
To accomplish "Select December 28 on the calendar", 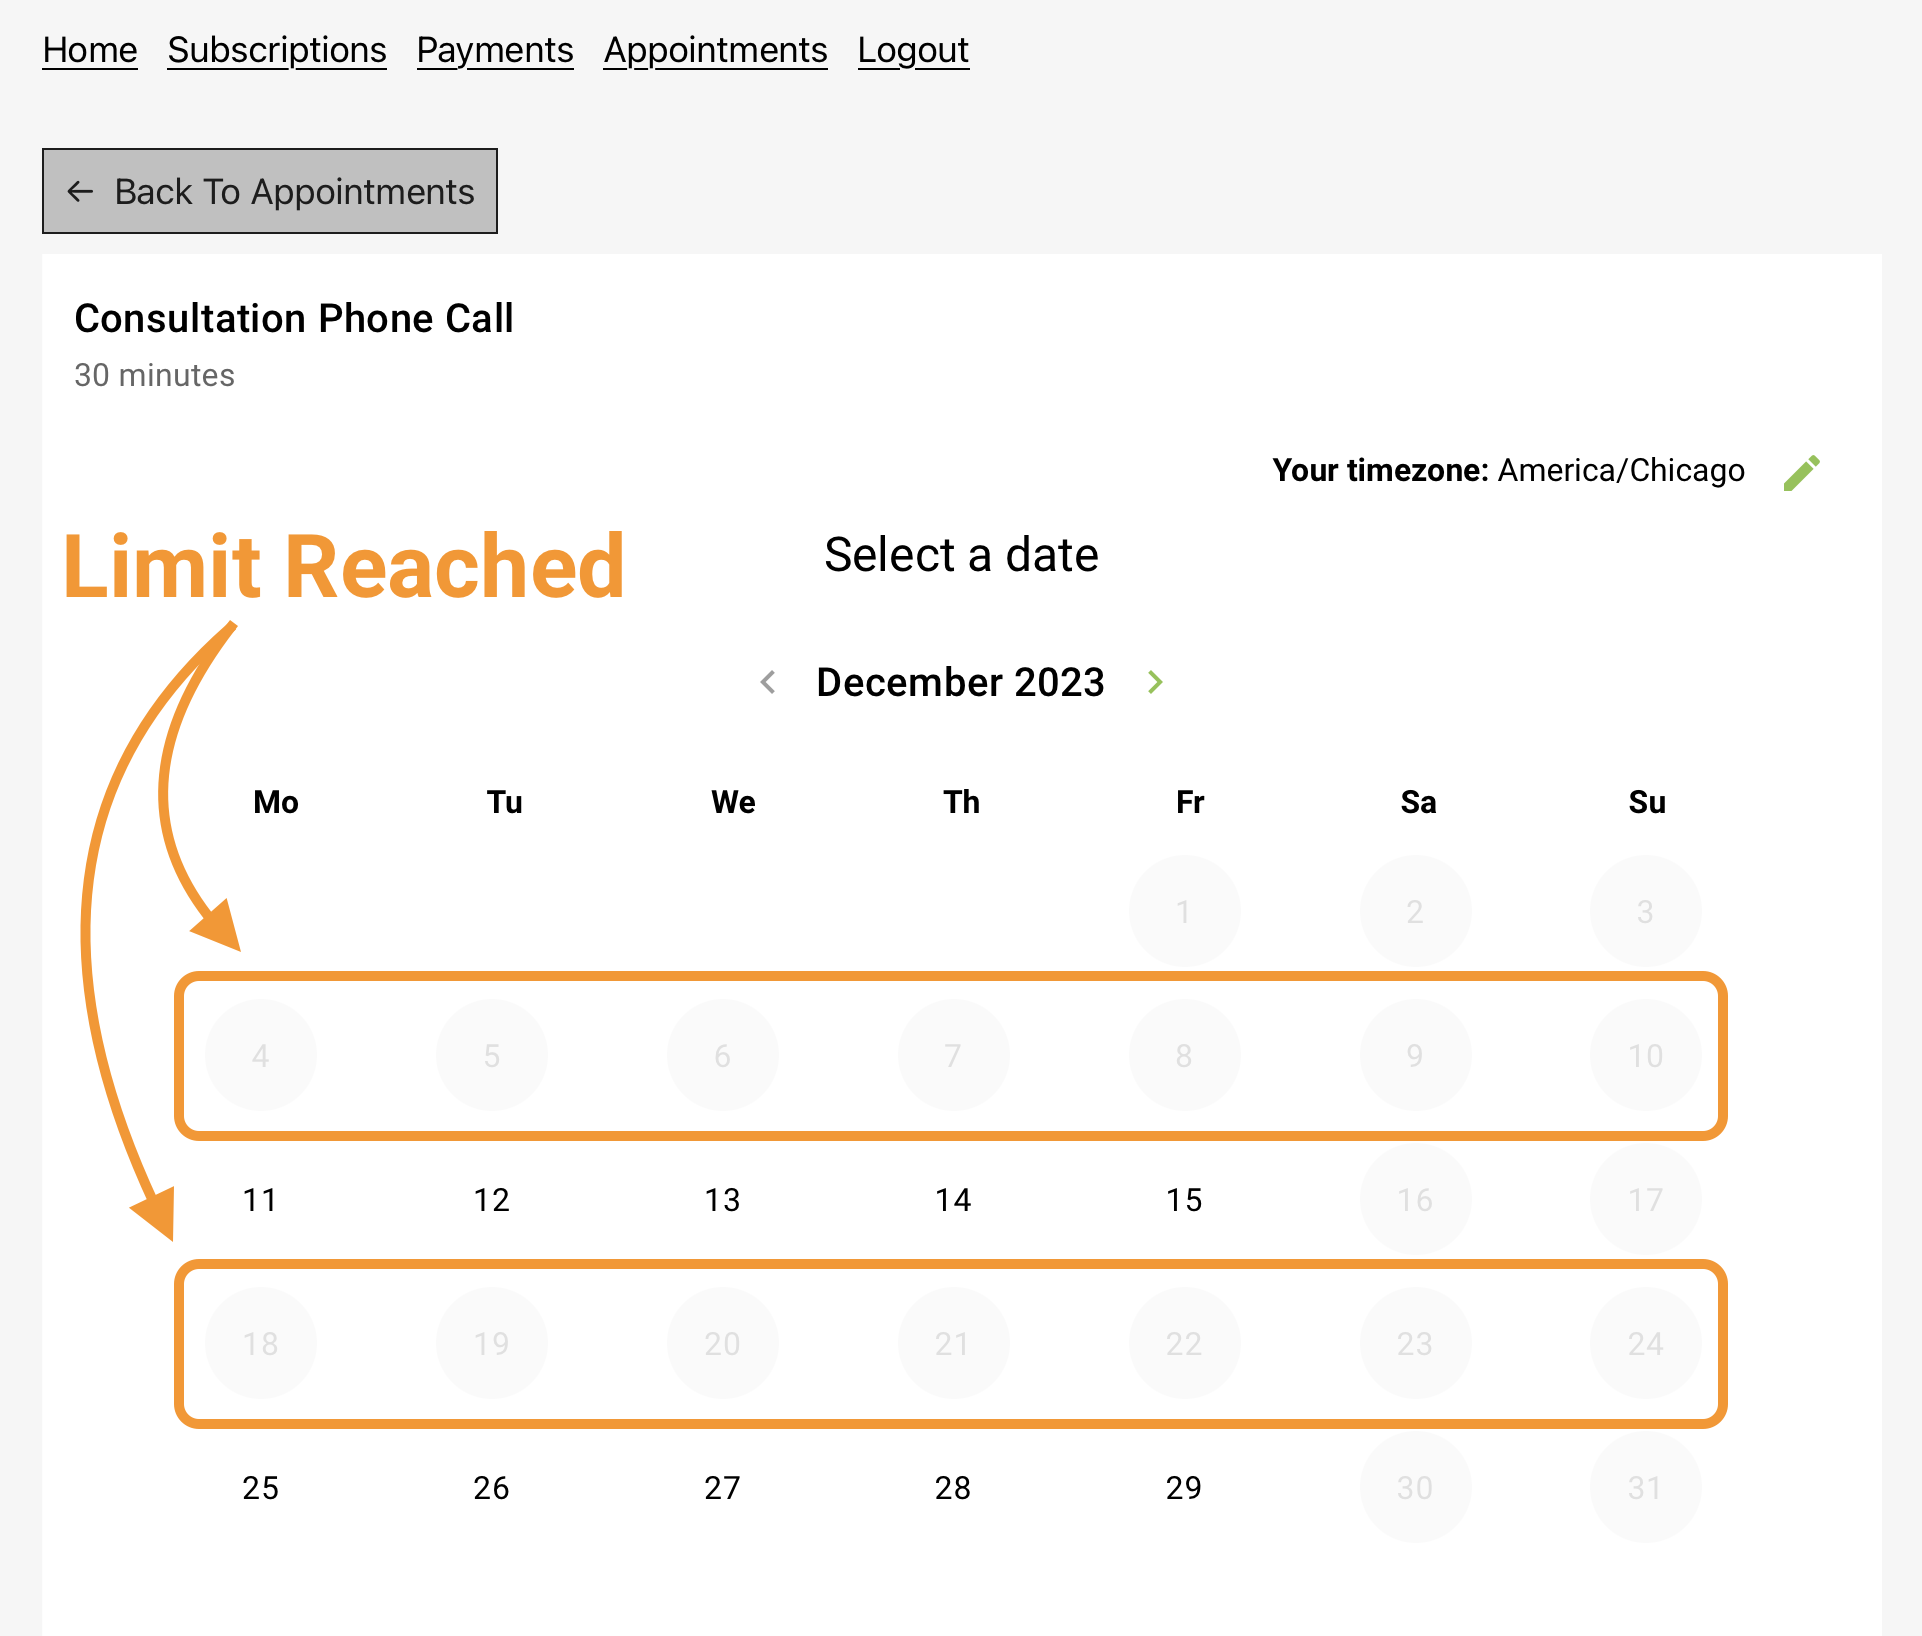I will tap(953, 1487).
